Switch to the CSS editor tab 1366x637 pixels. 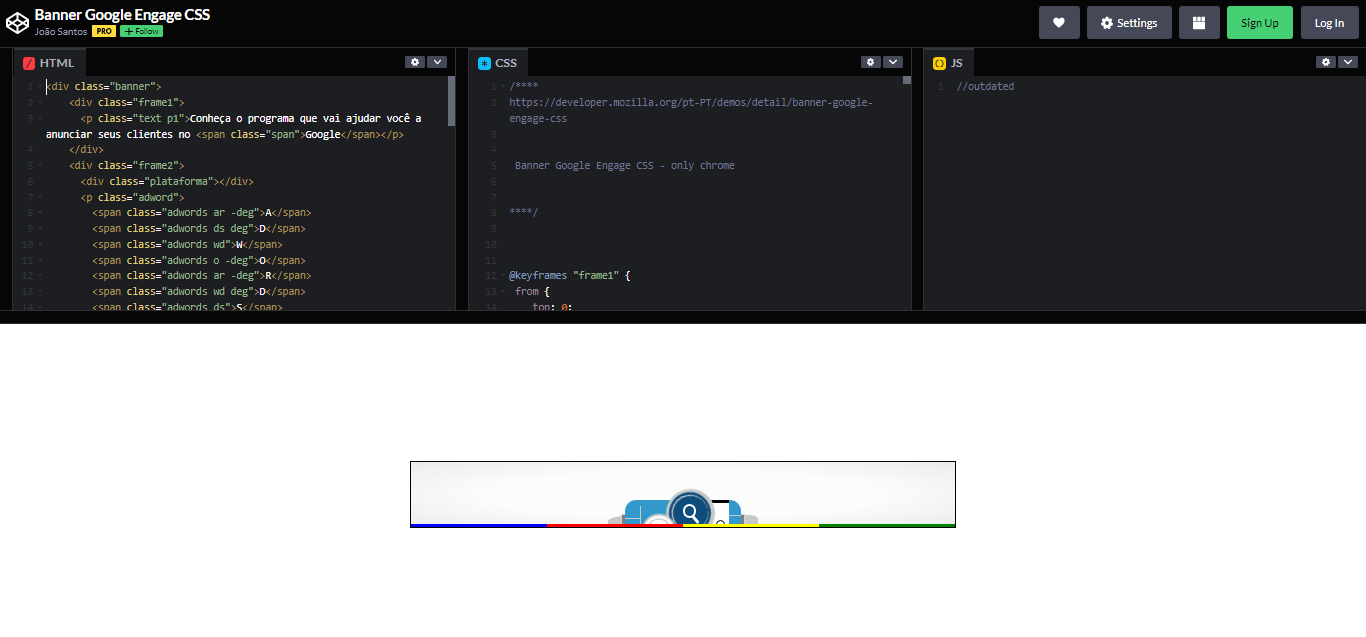[x=505, y=62]
